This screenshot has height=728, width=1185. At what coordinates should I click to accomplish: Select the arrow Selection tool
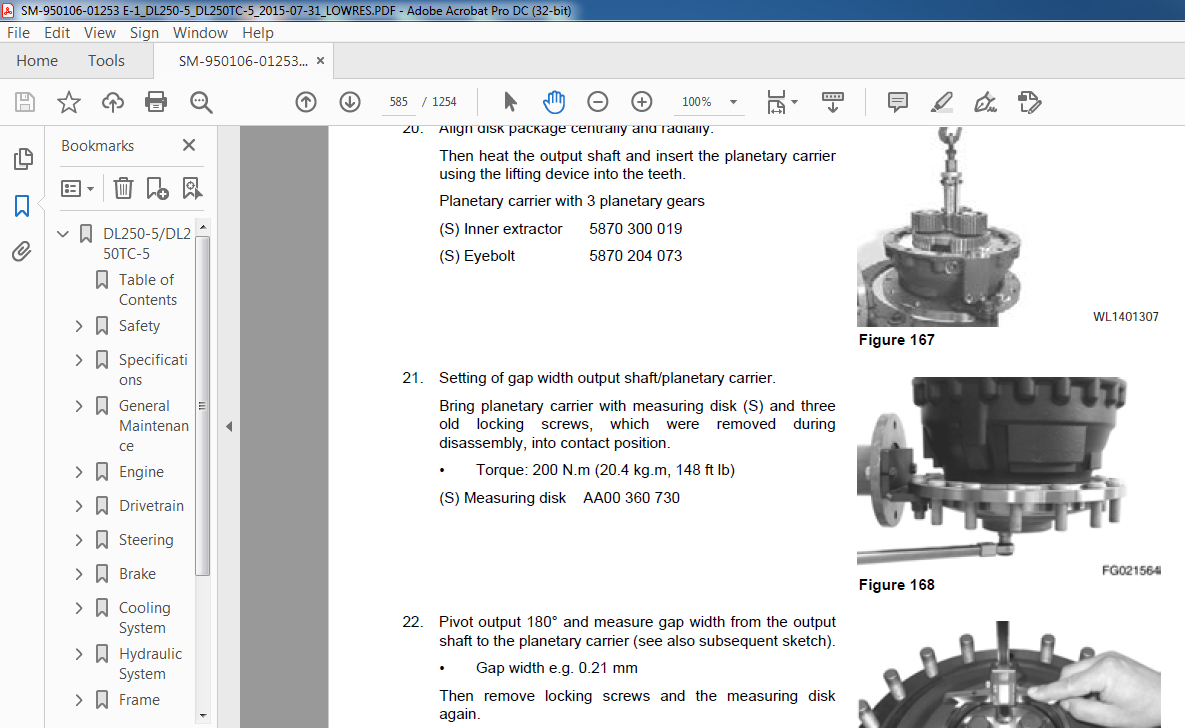(x=510, y=102)
